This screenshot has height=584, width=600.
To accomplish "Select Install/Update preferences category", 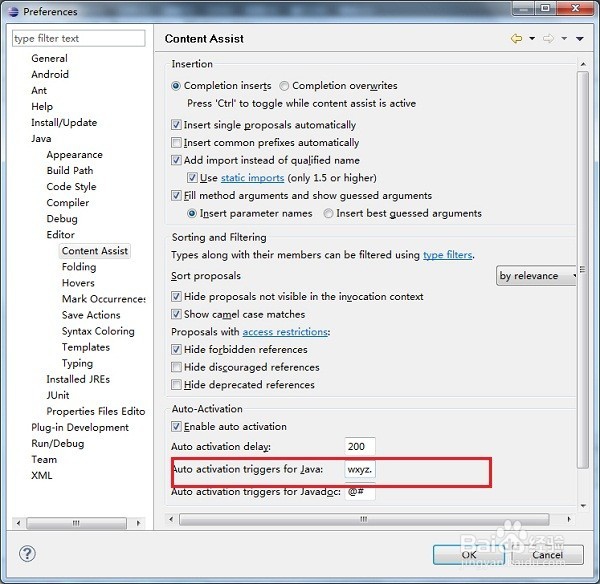I will (x=64, y=122).
